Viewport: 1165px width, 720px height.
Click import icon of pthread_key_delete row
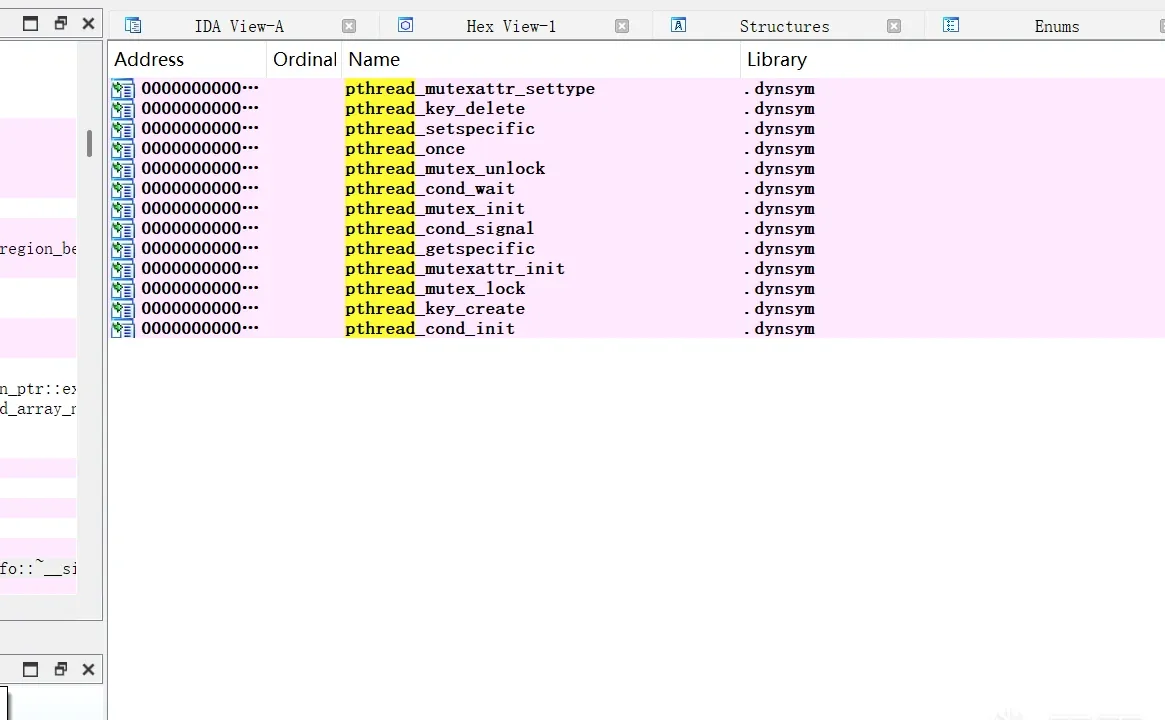[123, 109]
